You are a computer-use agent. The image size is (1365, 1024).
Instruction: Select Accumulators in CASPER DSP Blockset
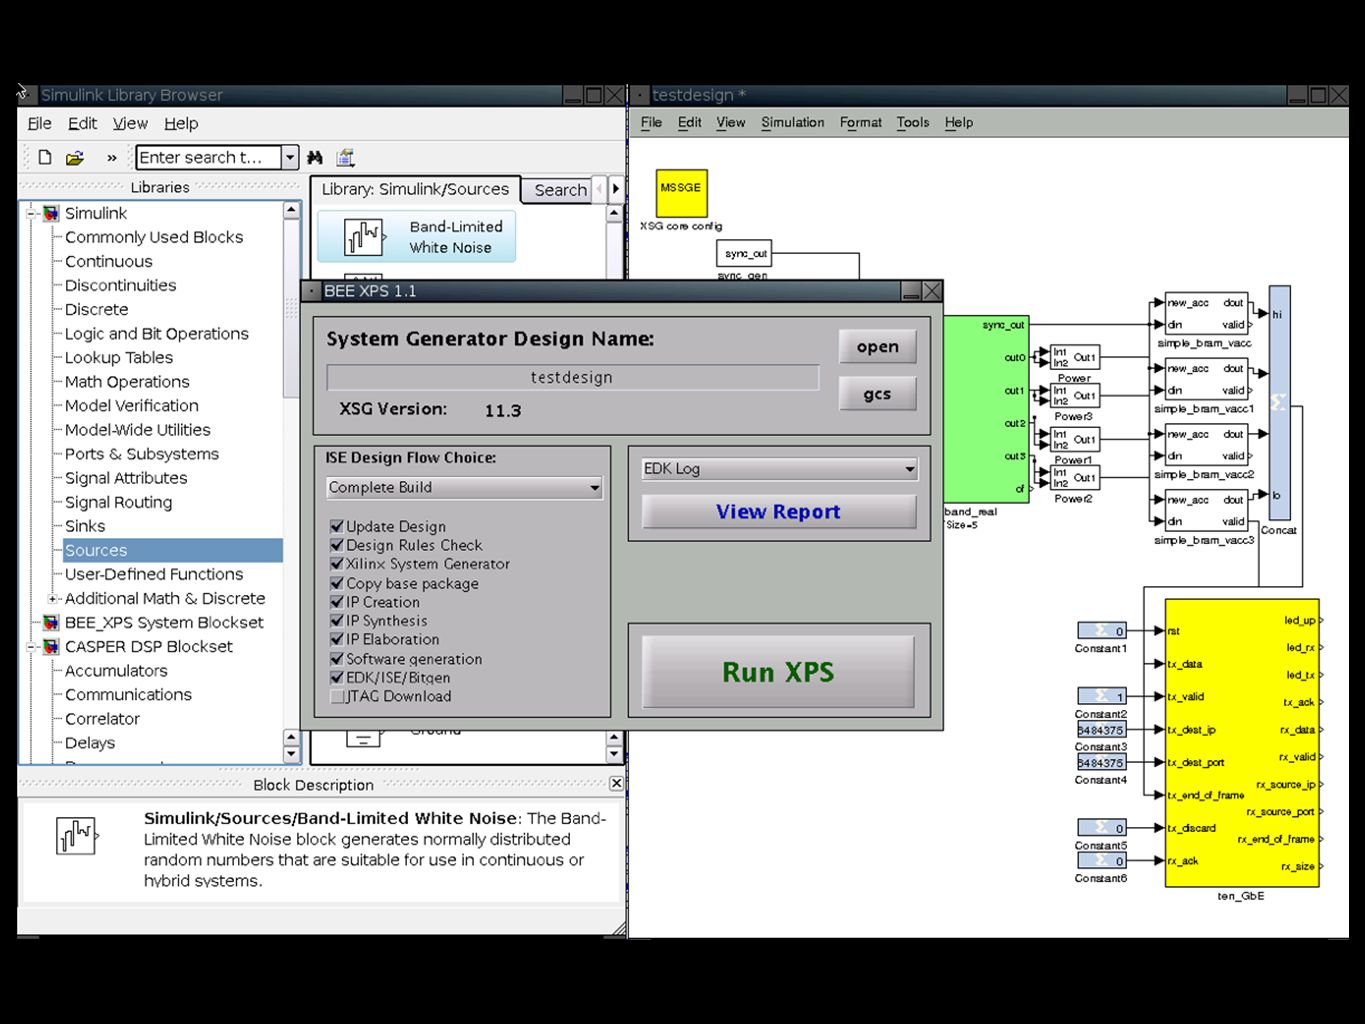pos(116,671)
